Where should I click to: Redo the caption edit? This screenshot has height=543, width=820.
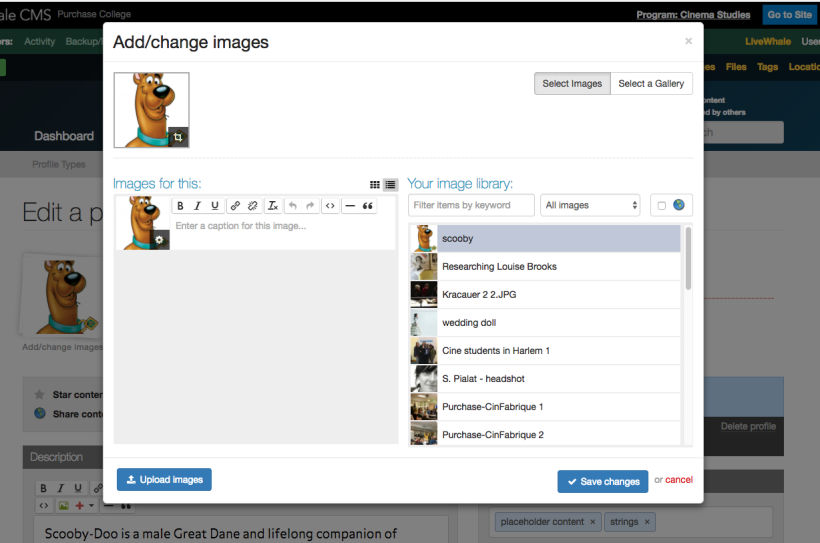pyautogui.click(x=310, y=206)
